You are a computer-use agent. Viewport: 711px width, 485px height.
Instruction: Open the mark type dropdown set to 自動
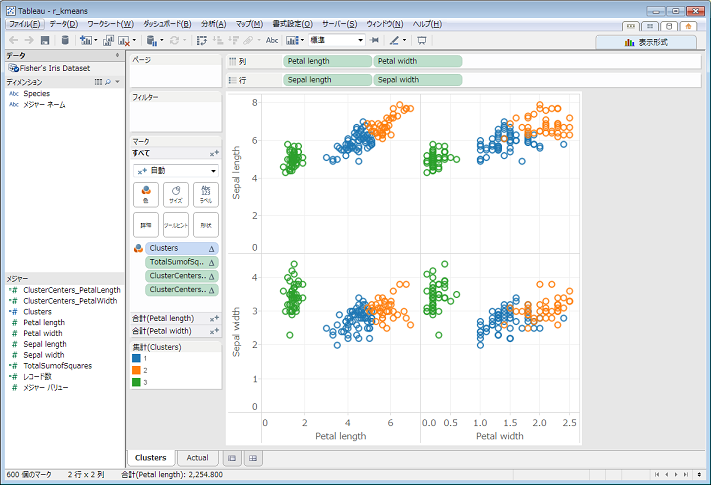tap(176, 171)
